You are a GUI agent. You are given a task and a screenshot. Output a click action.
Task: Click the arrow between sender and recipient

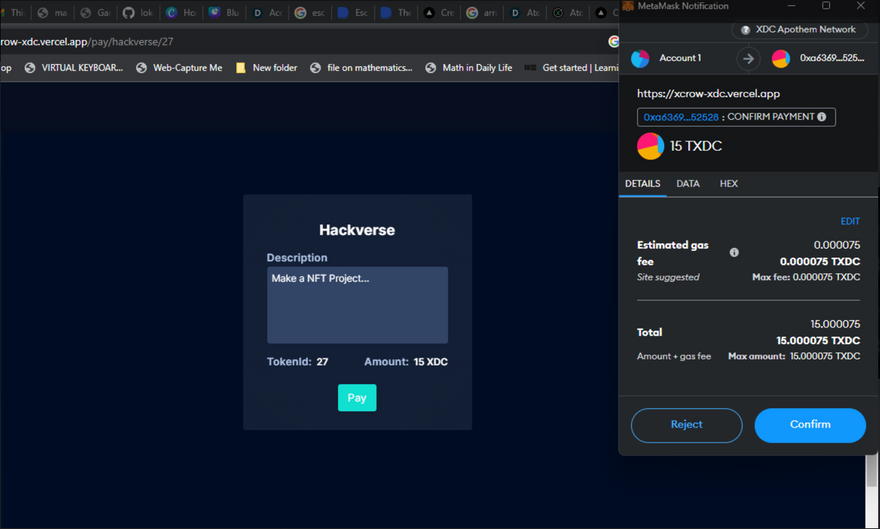tap(748, 59)
